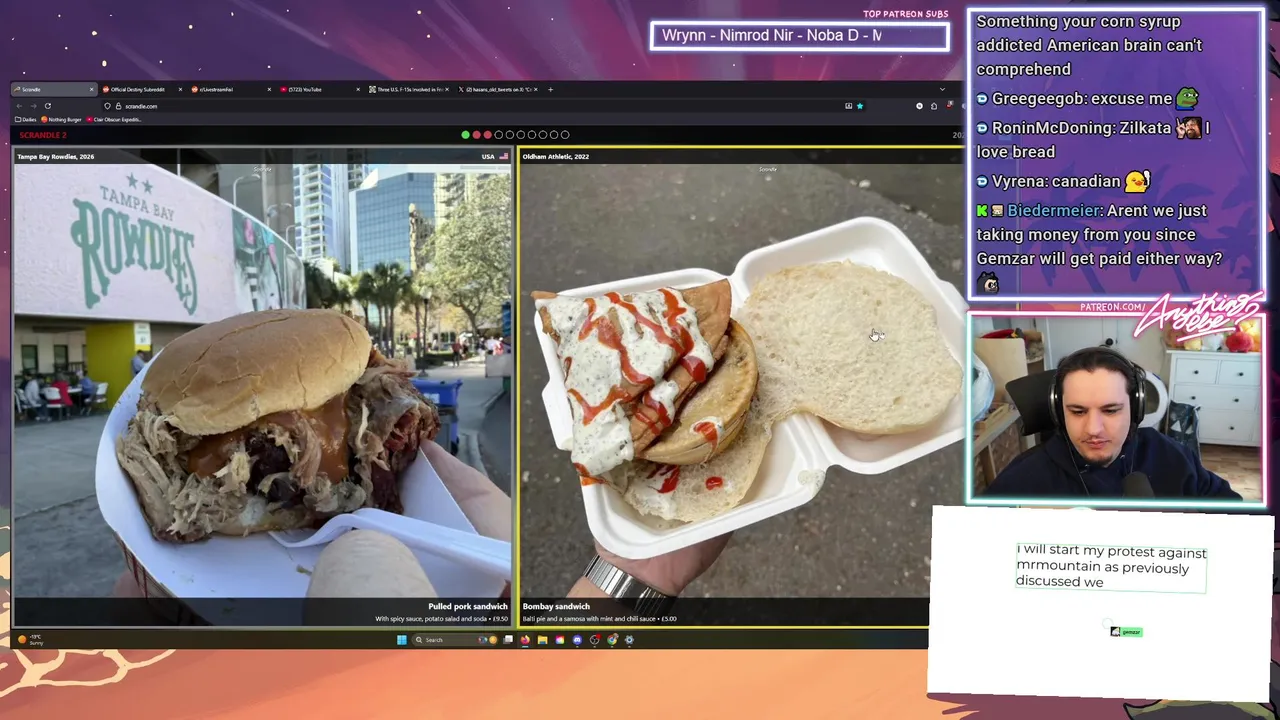Click the green first-round progress dot
The height and width of the screenshot is (720, 1280).
465,135
